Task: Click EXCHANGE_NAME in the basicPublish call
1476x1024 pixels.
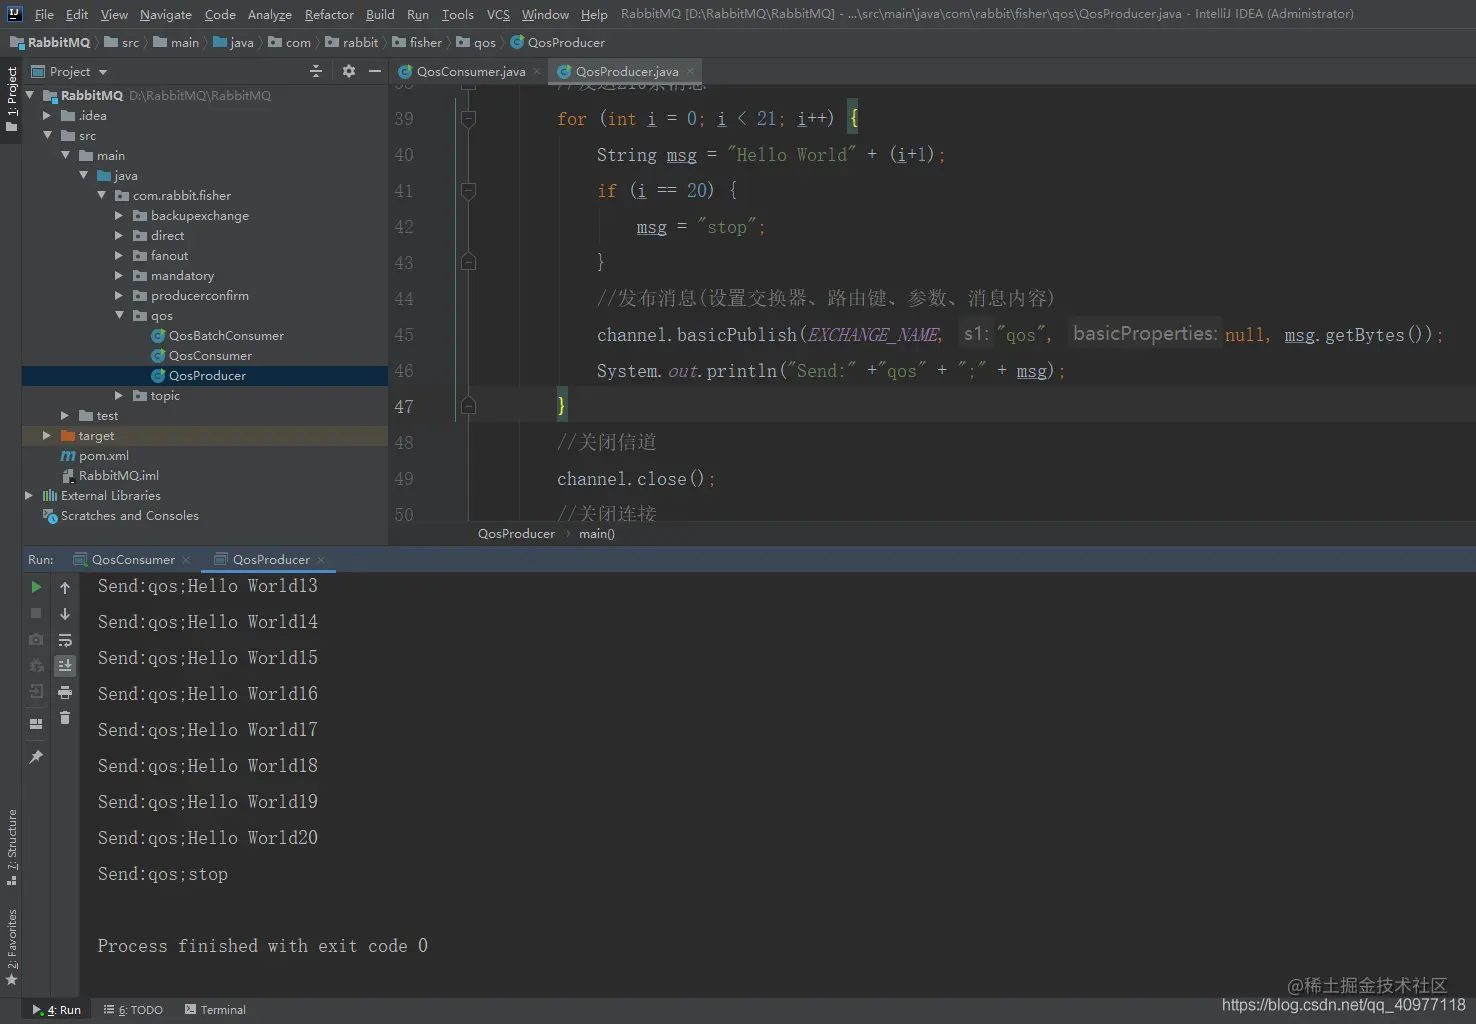Action: pyautogui.click(x=874, y=335)
